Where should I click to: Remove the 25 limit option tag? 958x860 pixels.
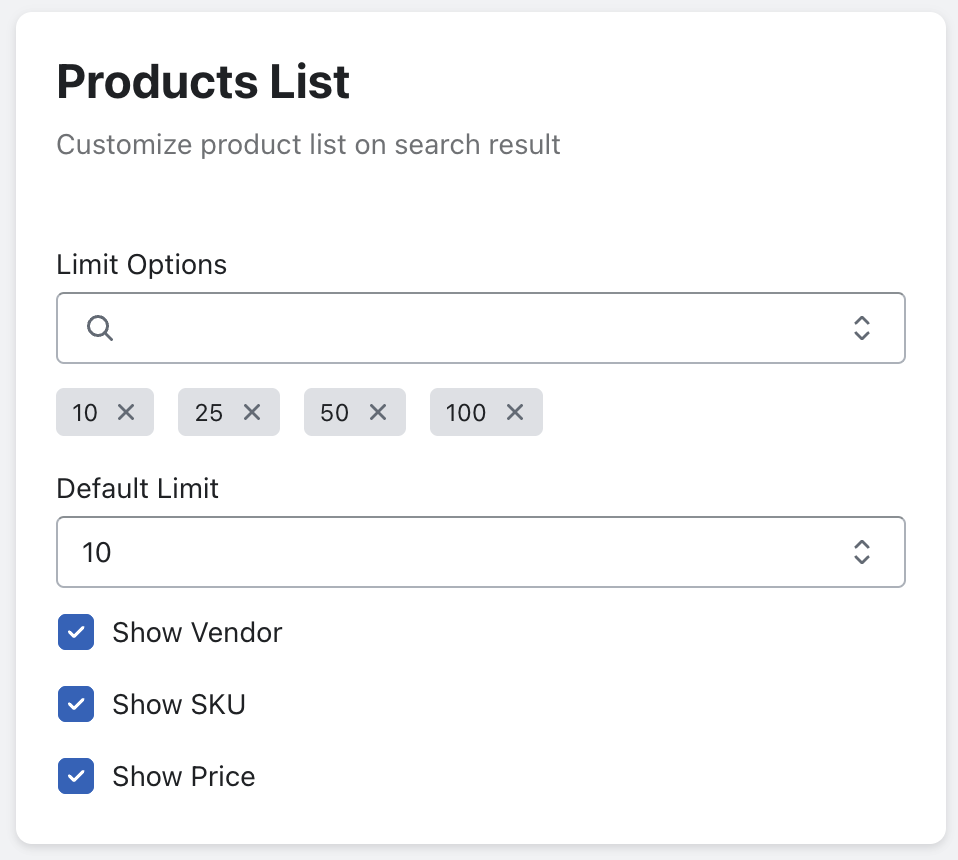tap(252, 412)
